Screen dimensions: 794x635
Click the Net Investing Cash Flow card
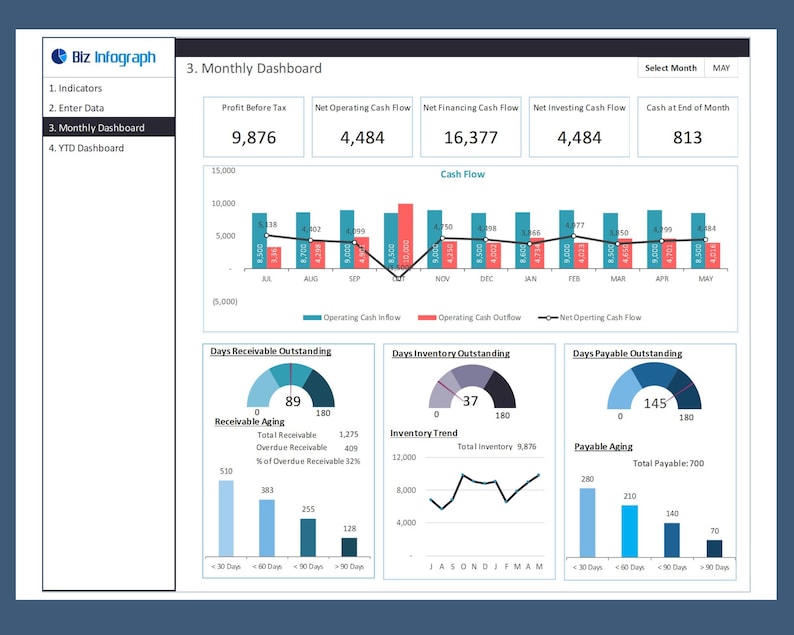[x=579, y=127]
